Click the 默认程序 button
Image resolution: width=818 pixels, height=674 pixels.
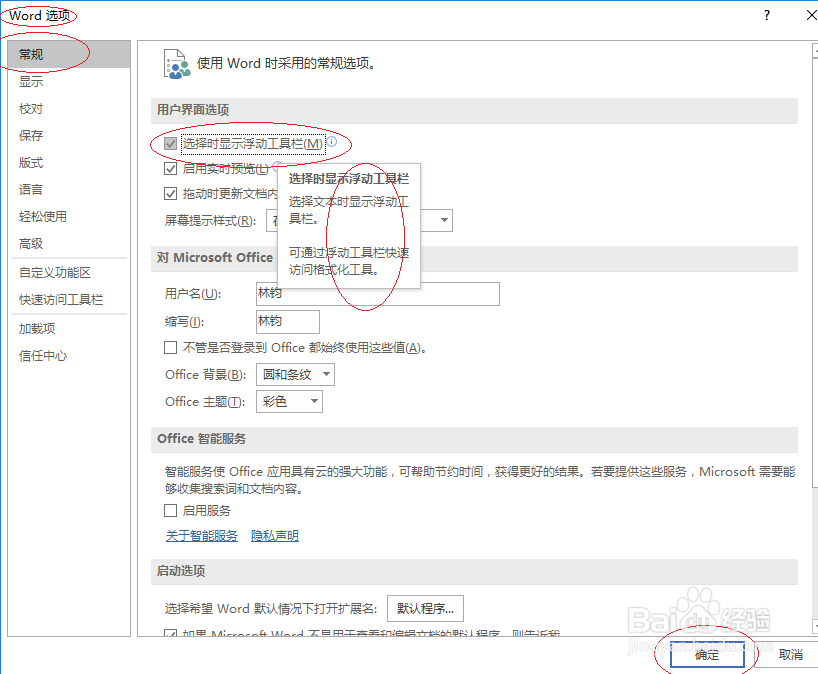click(x=427, y=608)
